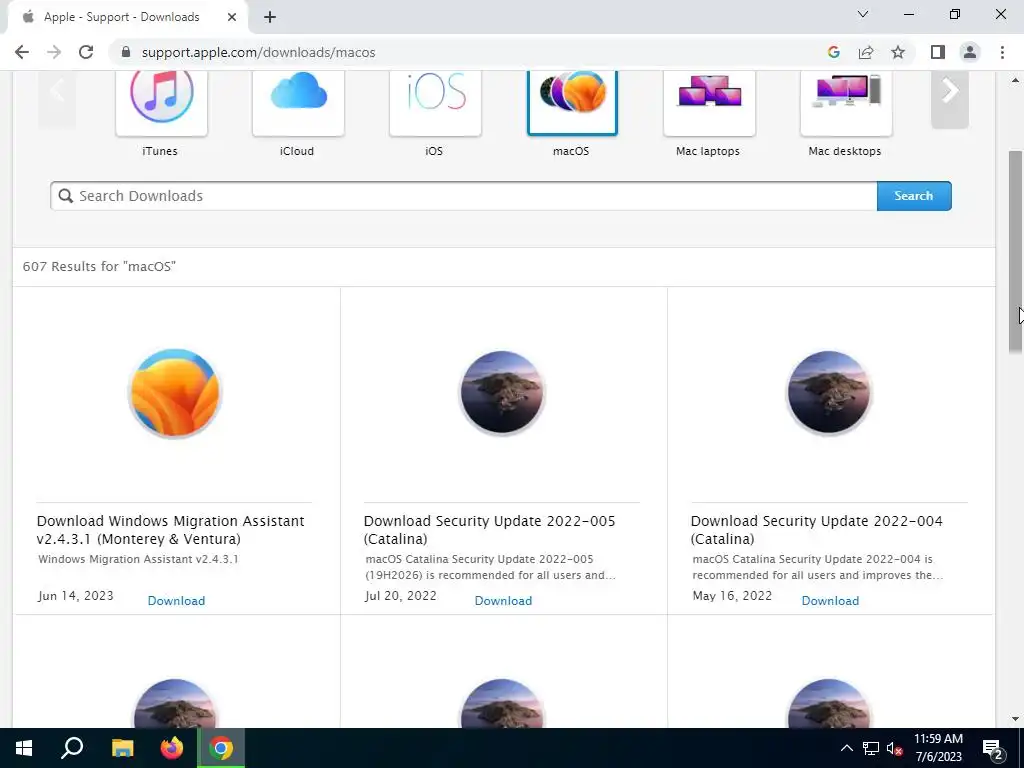The image size is (1024, 768).
Task: Click the muted volume tray icon
Action: (x=894, y=748)
